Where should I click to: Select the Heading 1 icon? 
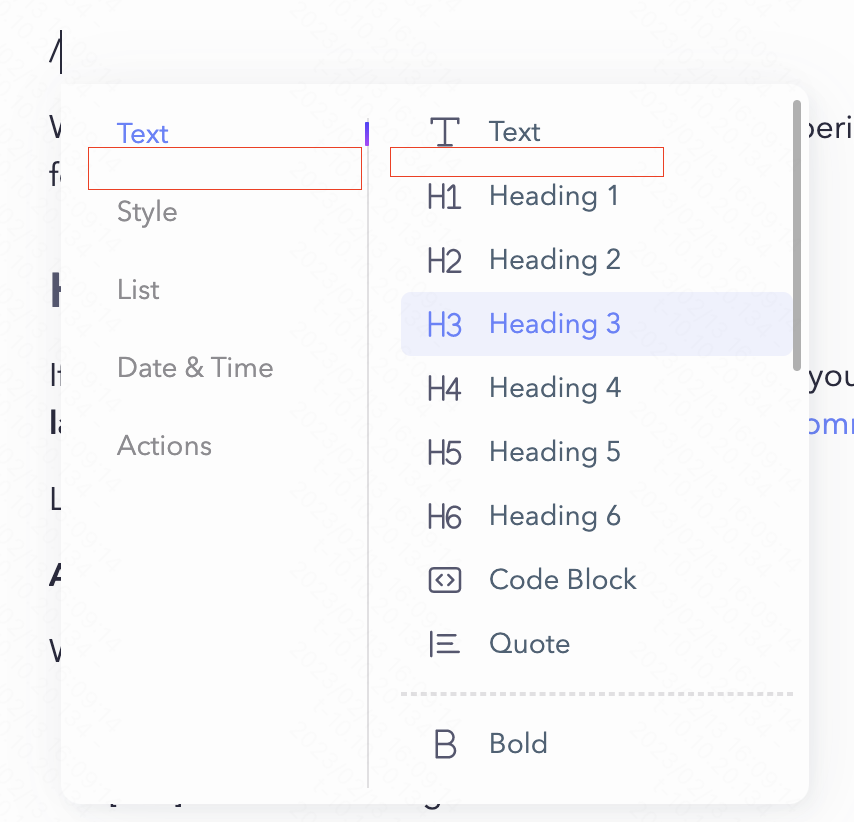point(444,196)
